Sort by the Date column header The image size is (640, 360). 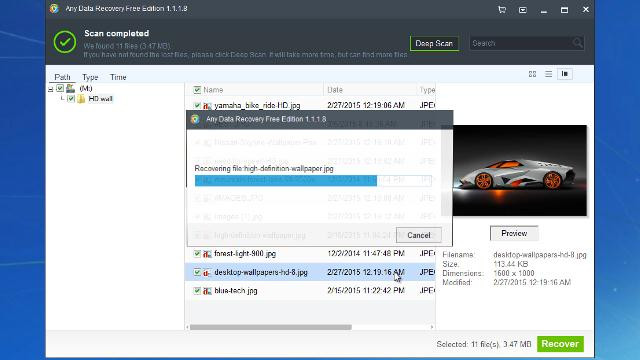(x=335, y=90)
